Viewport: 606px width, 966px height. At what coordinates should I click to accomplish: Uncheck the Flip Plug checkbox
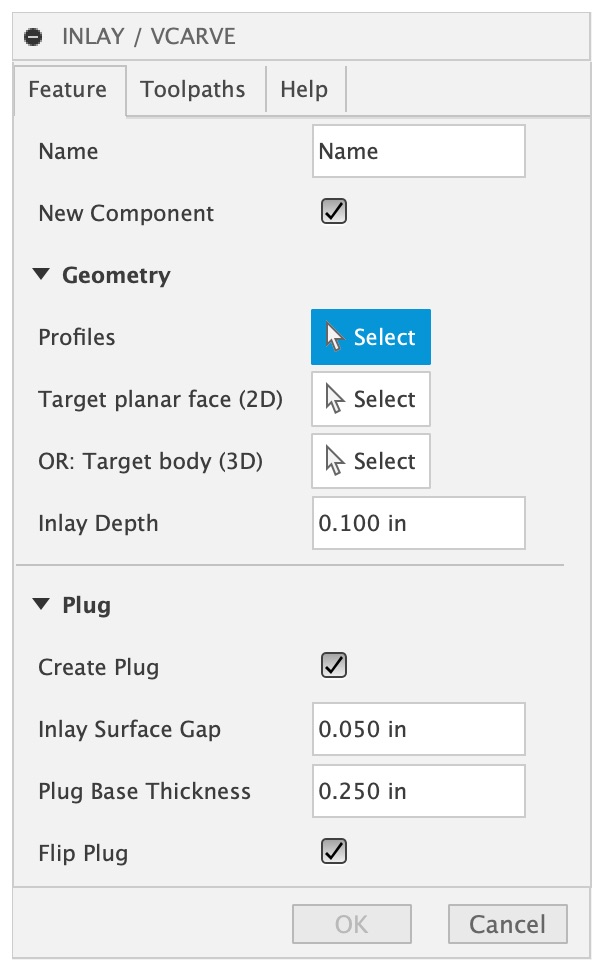click(x=333, y=852)
